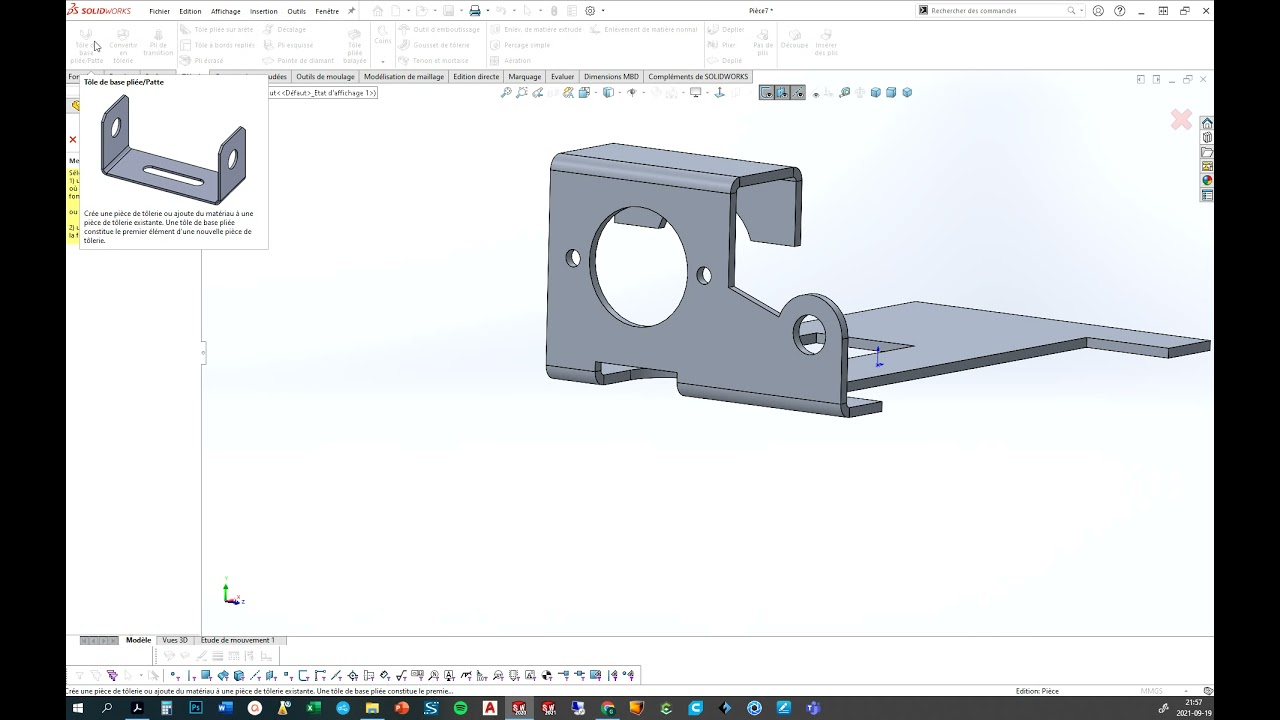Select Pli esquissé in the ribbon
The height and width of the screenshot is (720, 1280).
[288, 45]
